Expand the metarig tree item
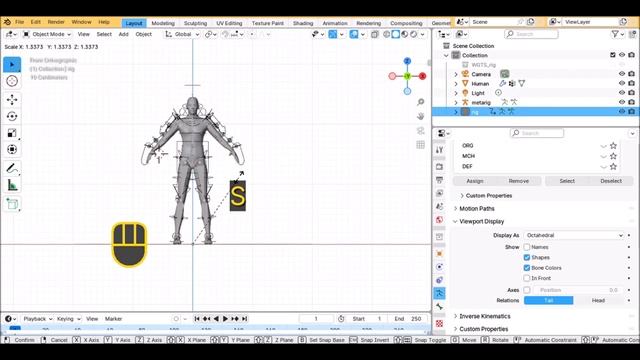Viewport: 640px width, 360px height. pos(456,102)
